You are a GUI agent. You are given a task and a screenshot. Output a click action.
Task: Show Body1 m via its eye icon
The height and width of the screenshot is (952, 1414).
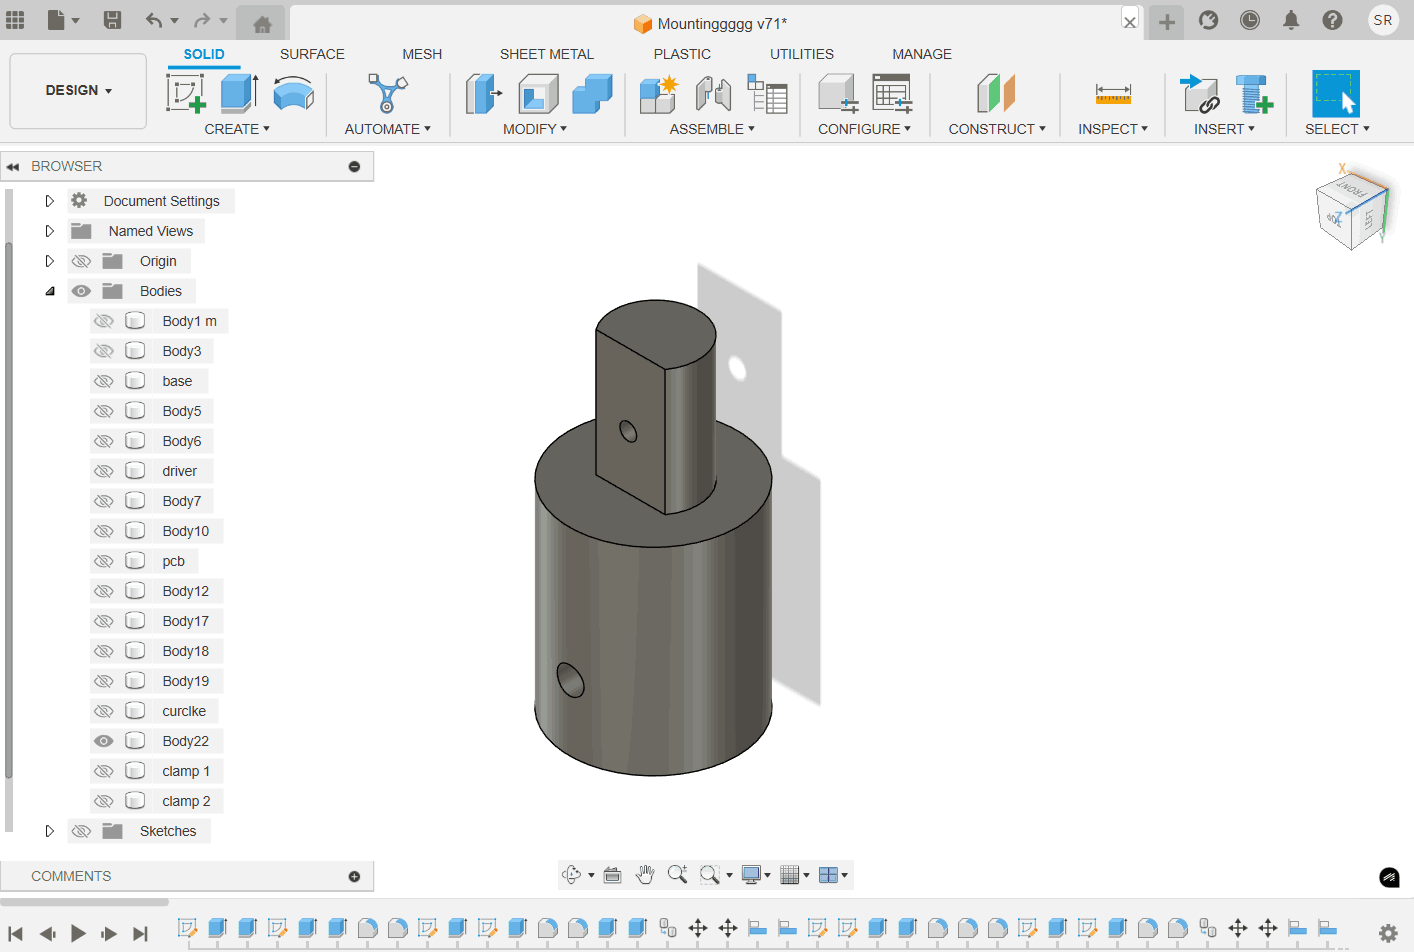click(x=103, y=321)
